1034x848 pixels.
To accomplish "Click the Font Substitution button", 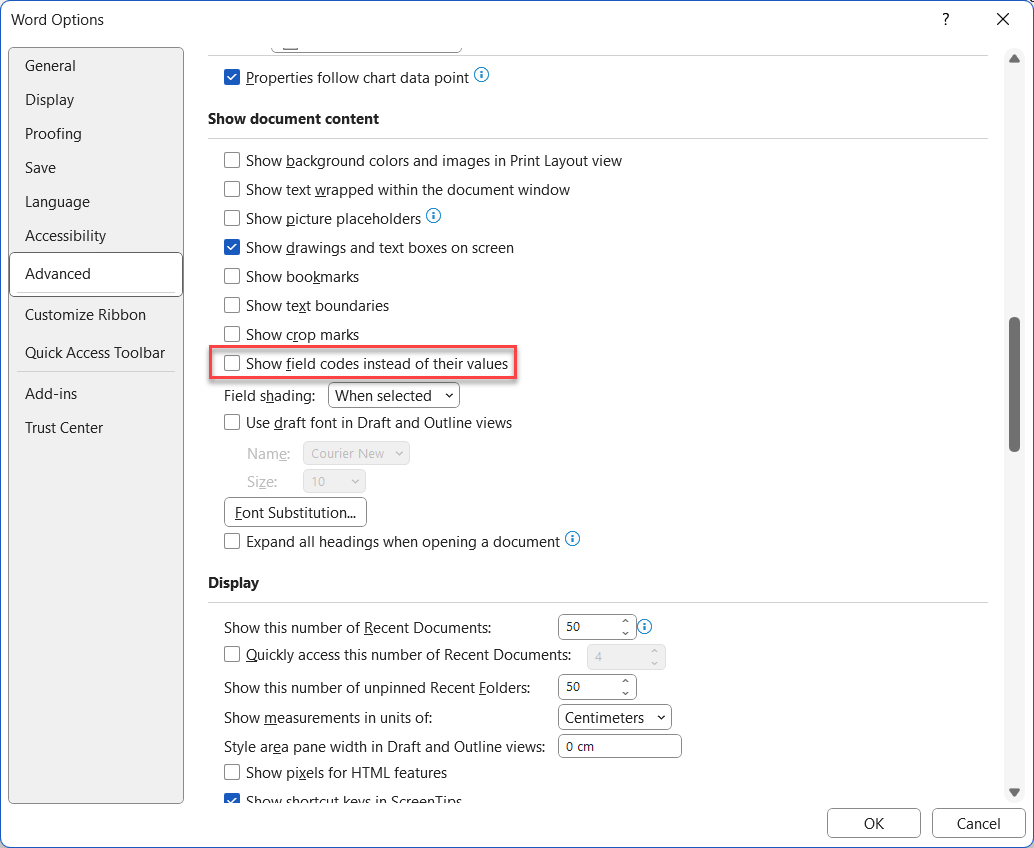I will 295,512.
